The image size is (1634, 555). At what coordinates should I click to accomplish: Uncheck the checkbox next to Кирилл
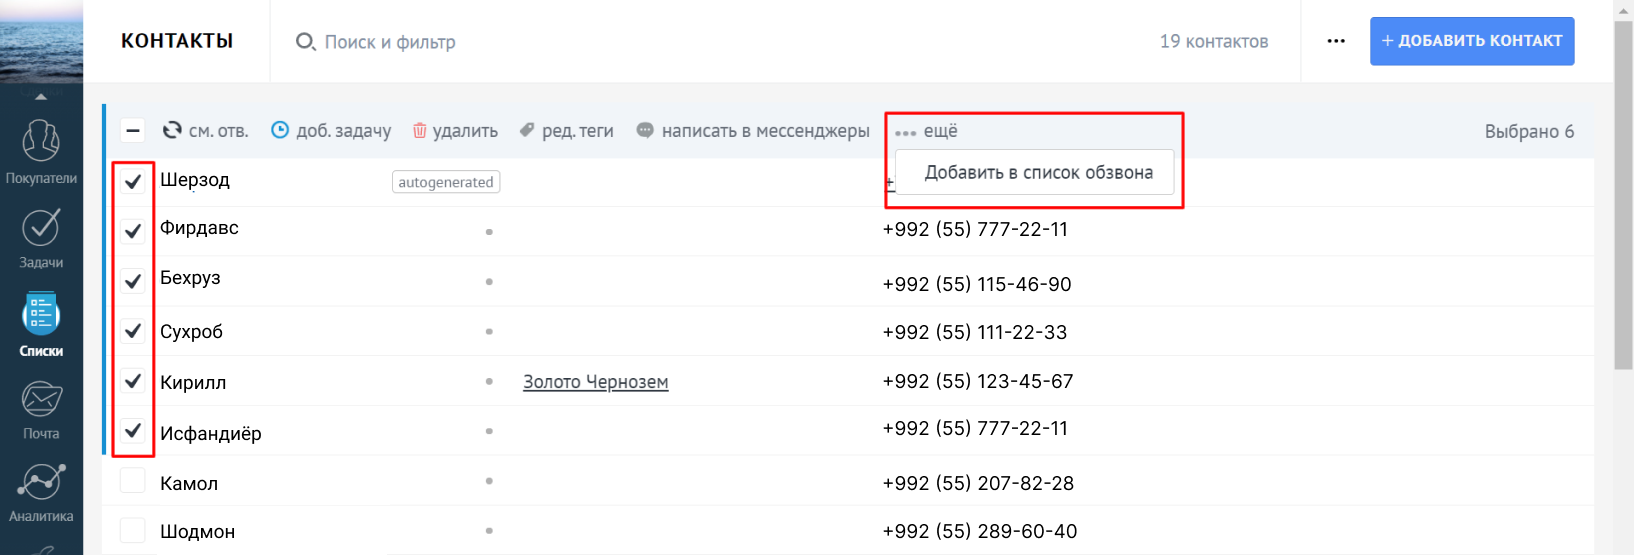[x=133, y=381]
